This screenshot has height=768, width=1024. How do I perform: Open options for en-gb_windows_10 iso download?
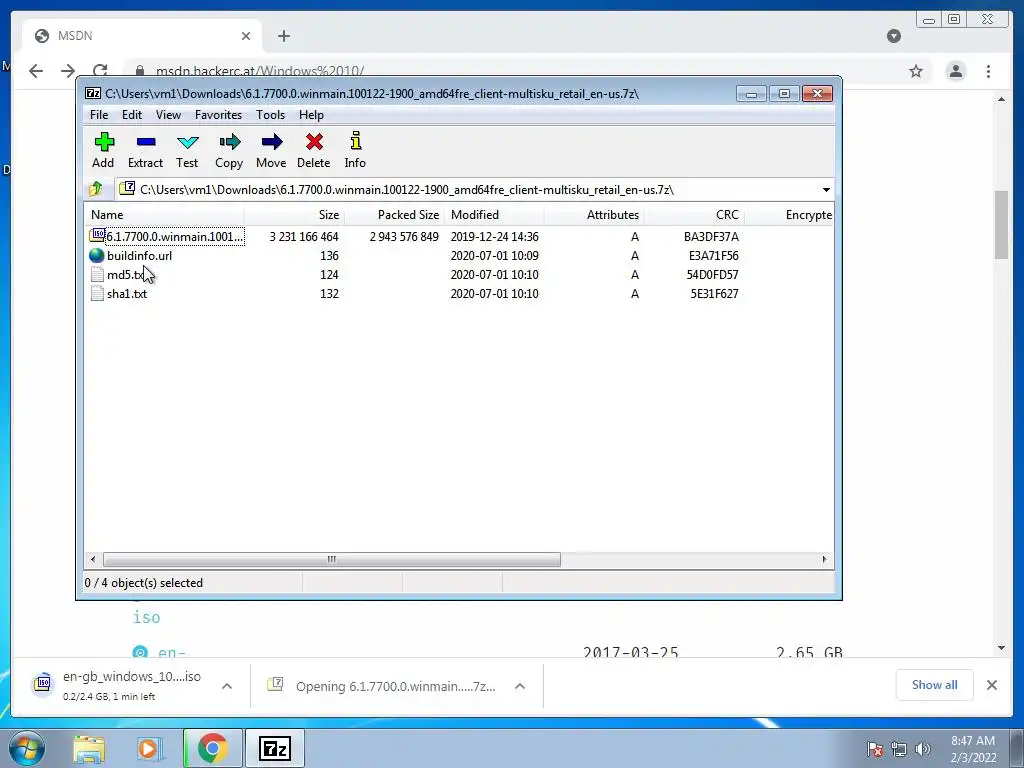pos(227,686)
